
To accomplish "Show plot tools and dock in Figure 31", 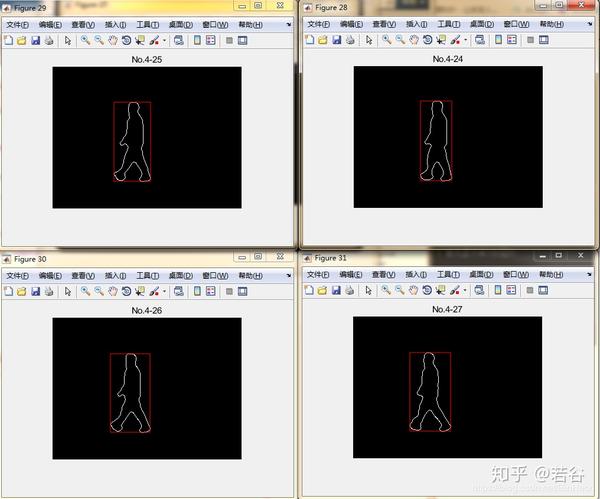I will click(543, 290).
